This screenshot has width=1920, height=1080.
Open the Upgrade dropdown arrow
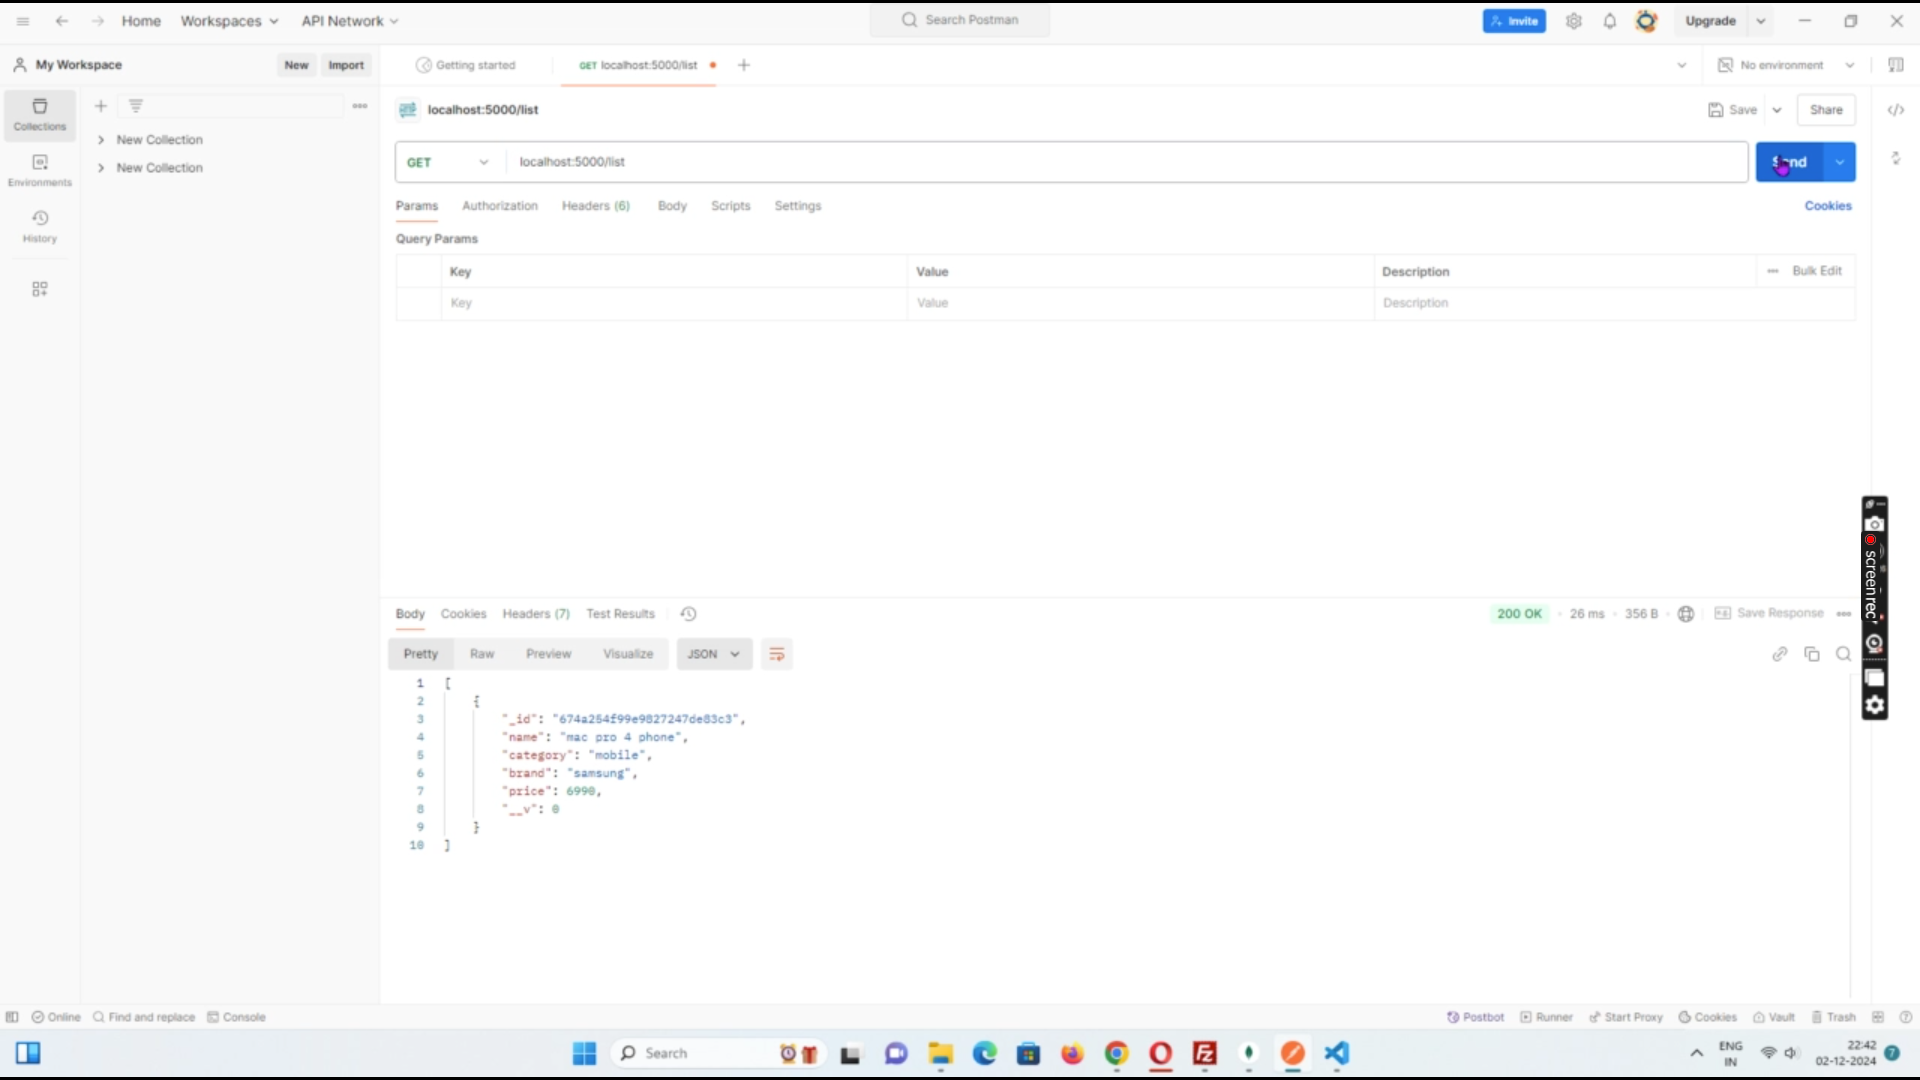click(x=1761, y=21)
